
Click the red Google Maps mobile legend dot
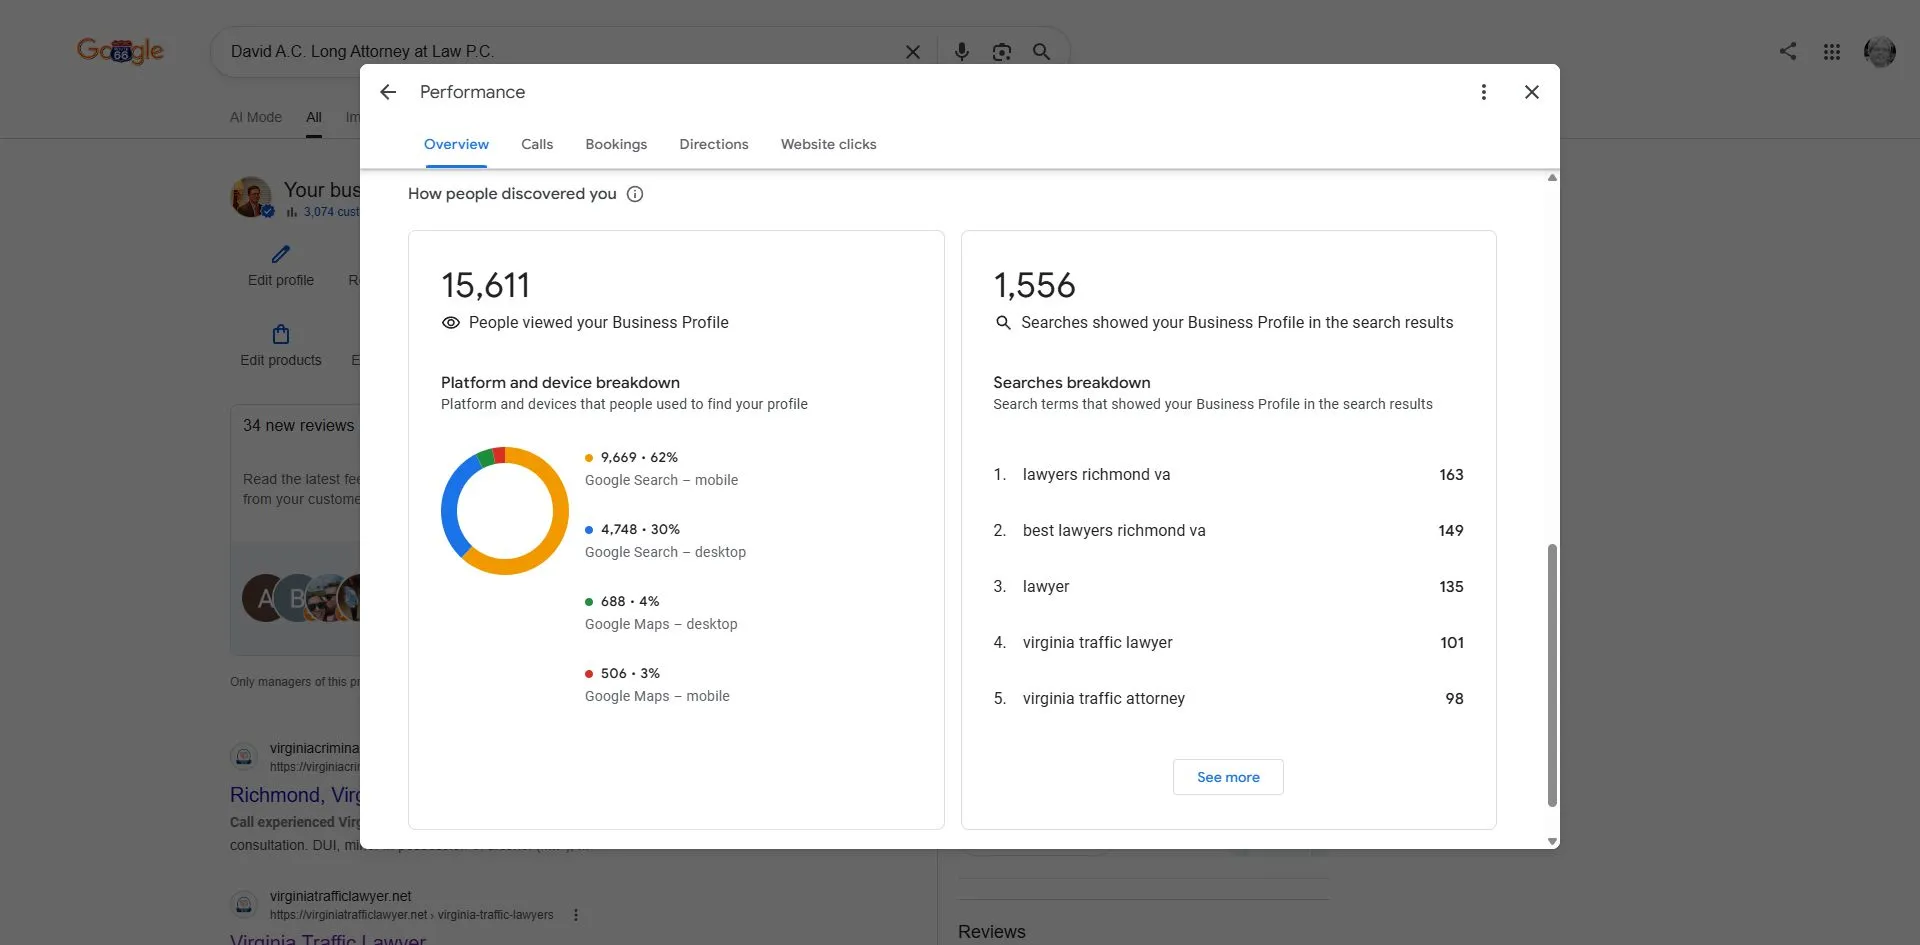click(x=589, y=674)
